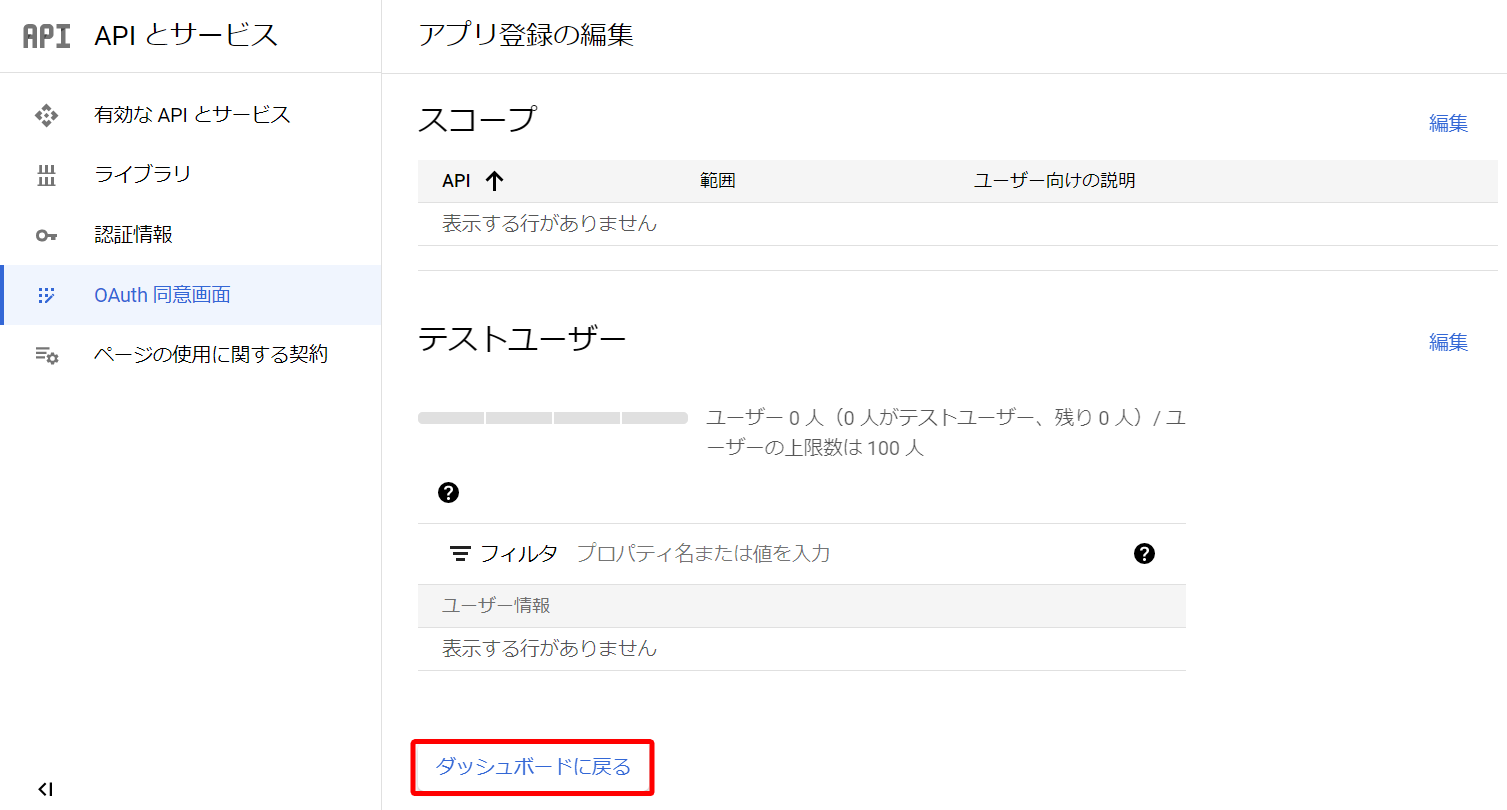
Task: Click the test user quota progress bar
Action: [x=553, y=417]
